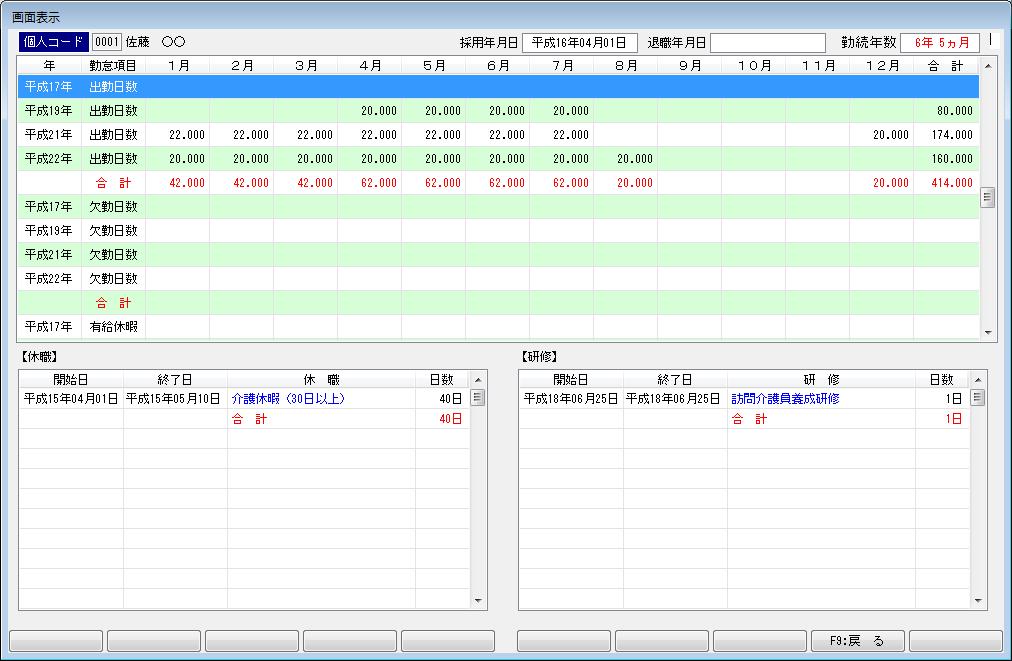Image resolution: width=1012 pixels, height=661 pixels.
Task: Click the attendance table's vertical scrollbar thumb
Action: click(988, 197)
